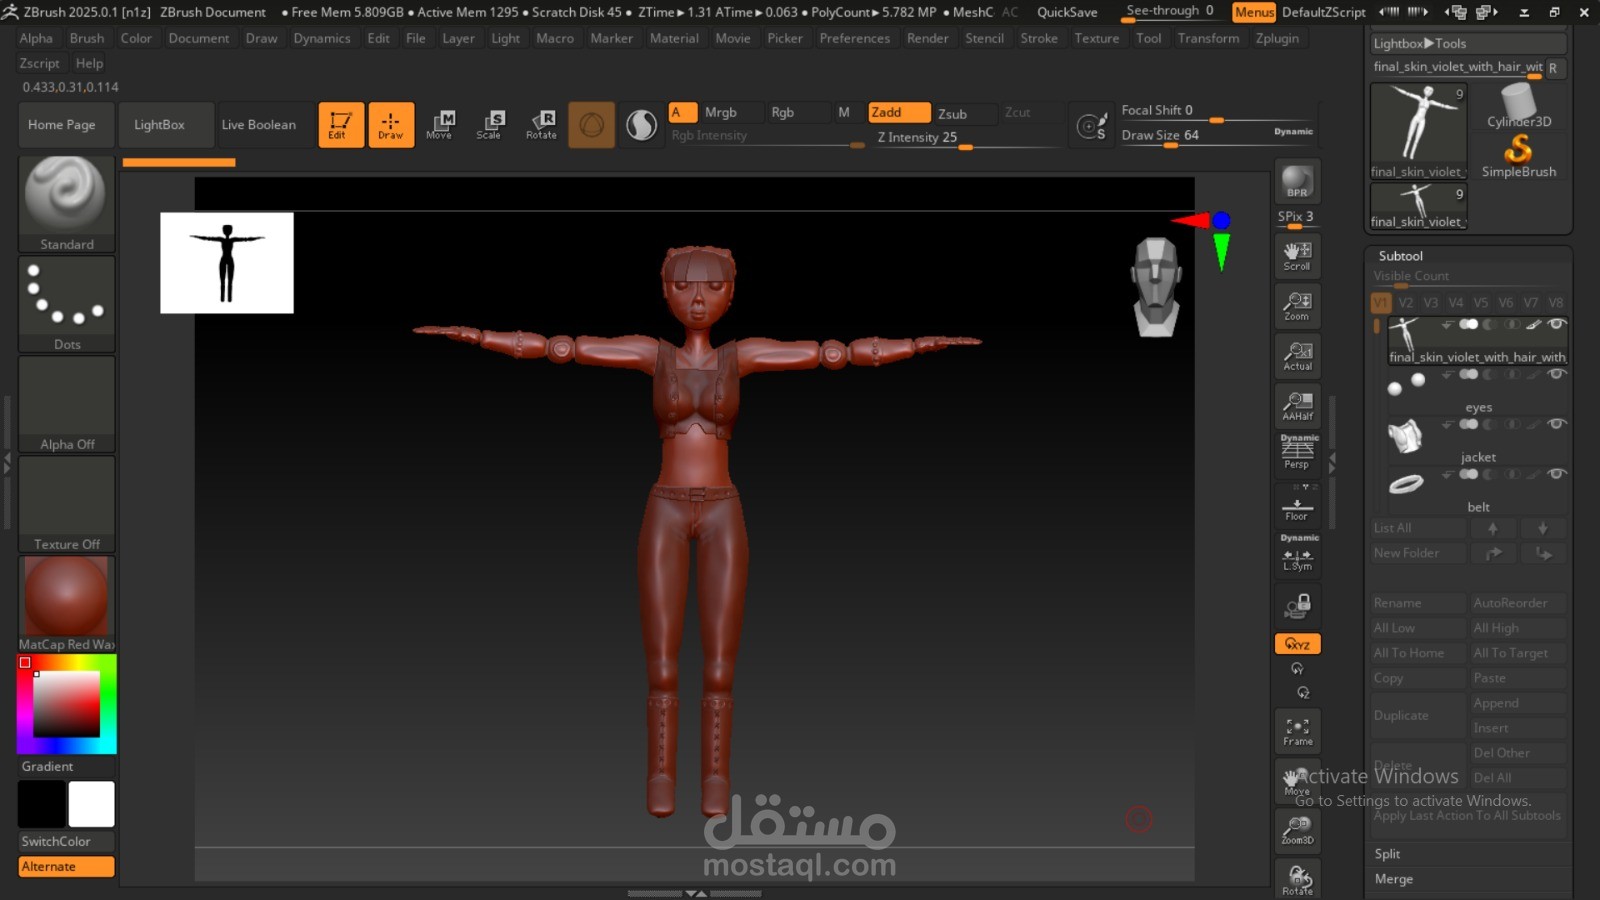Expand the Merge section

tap(1393, 879)
